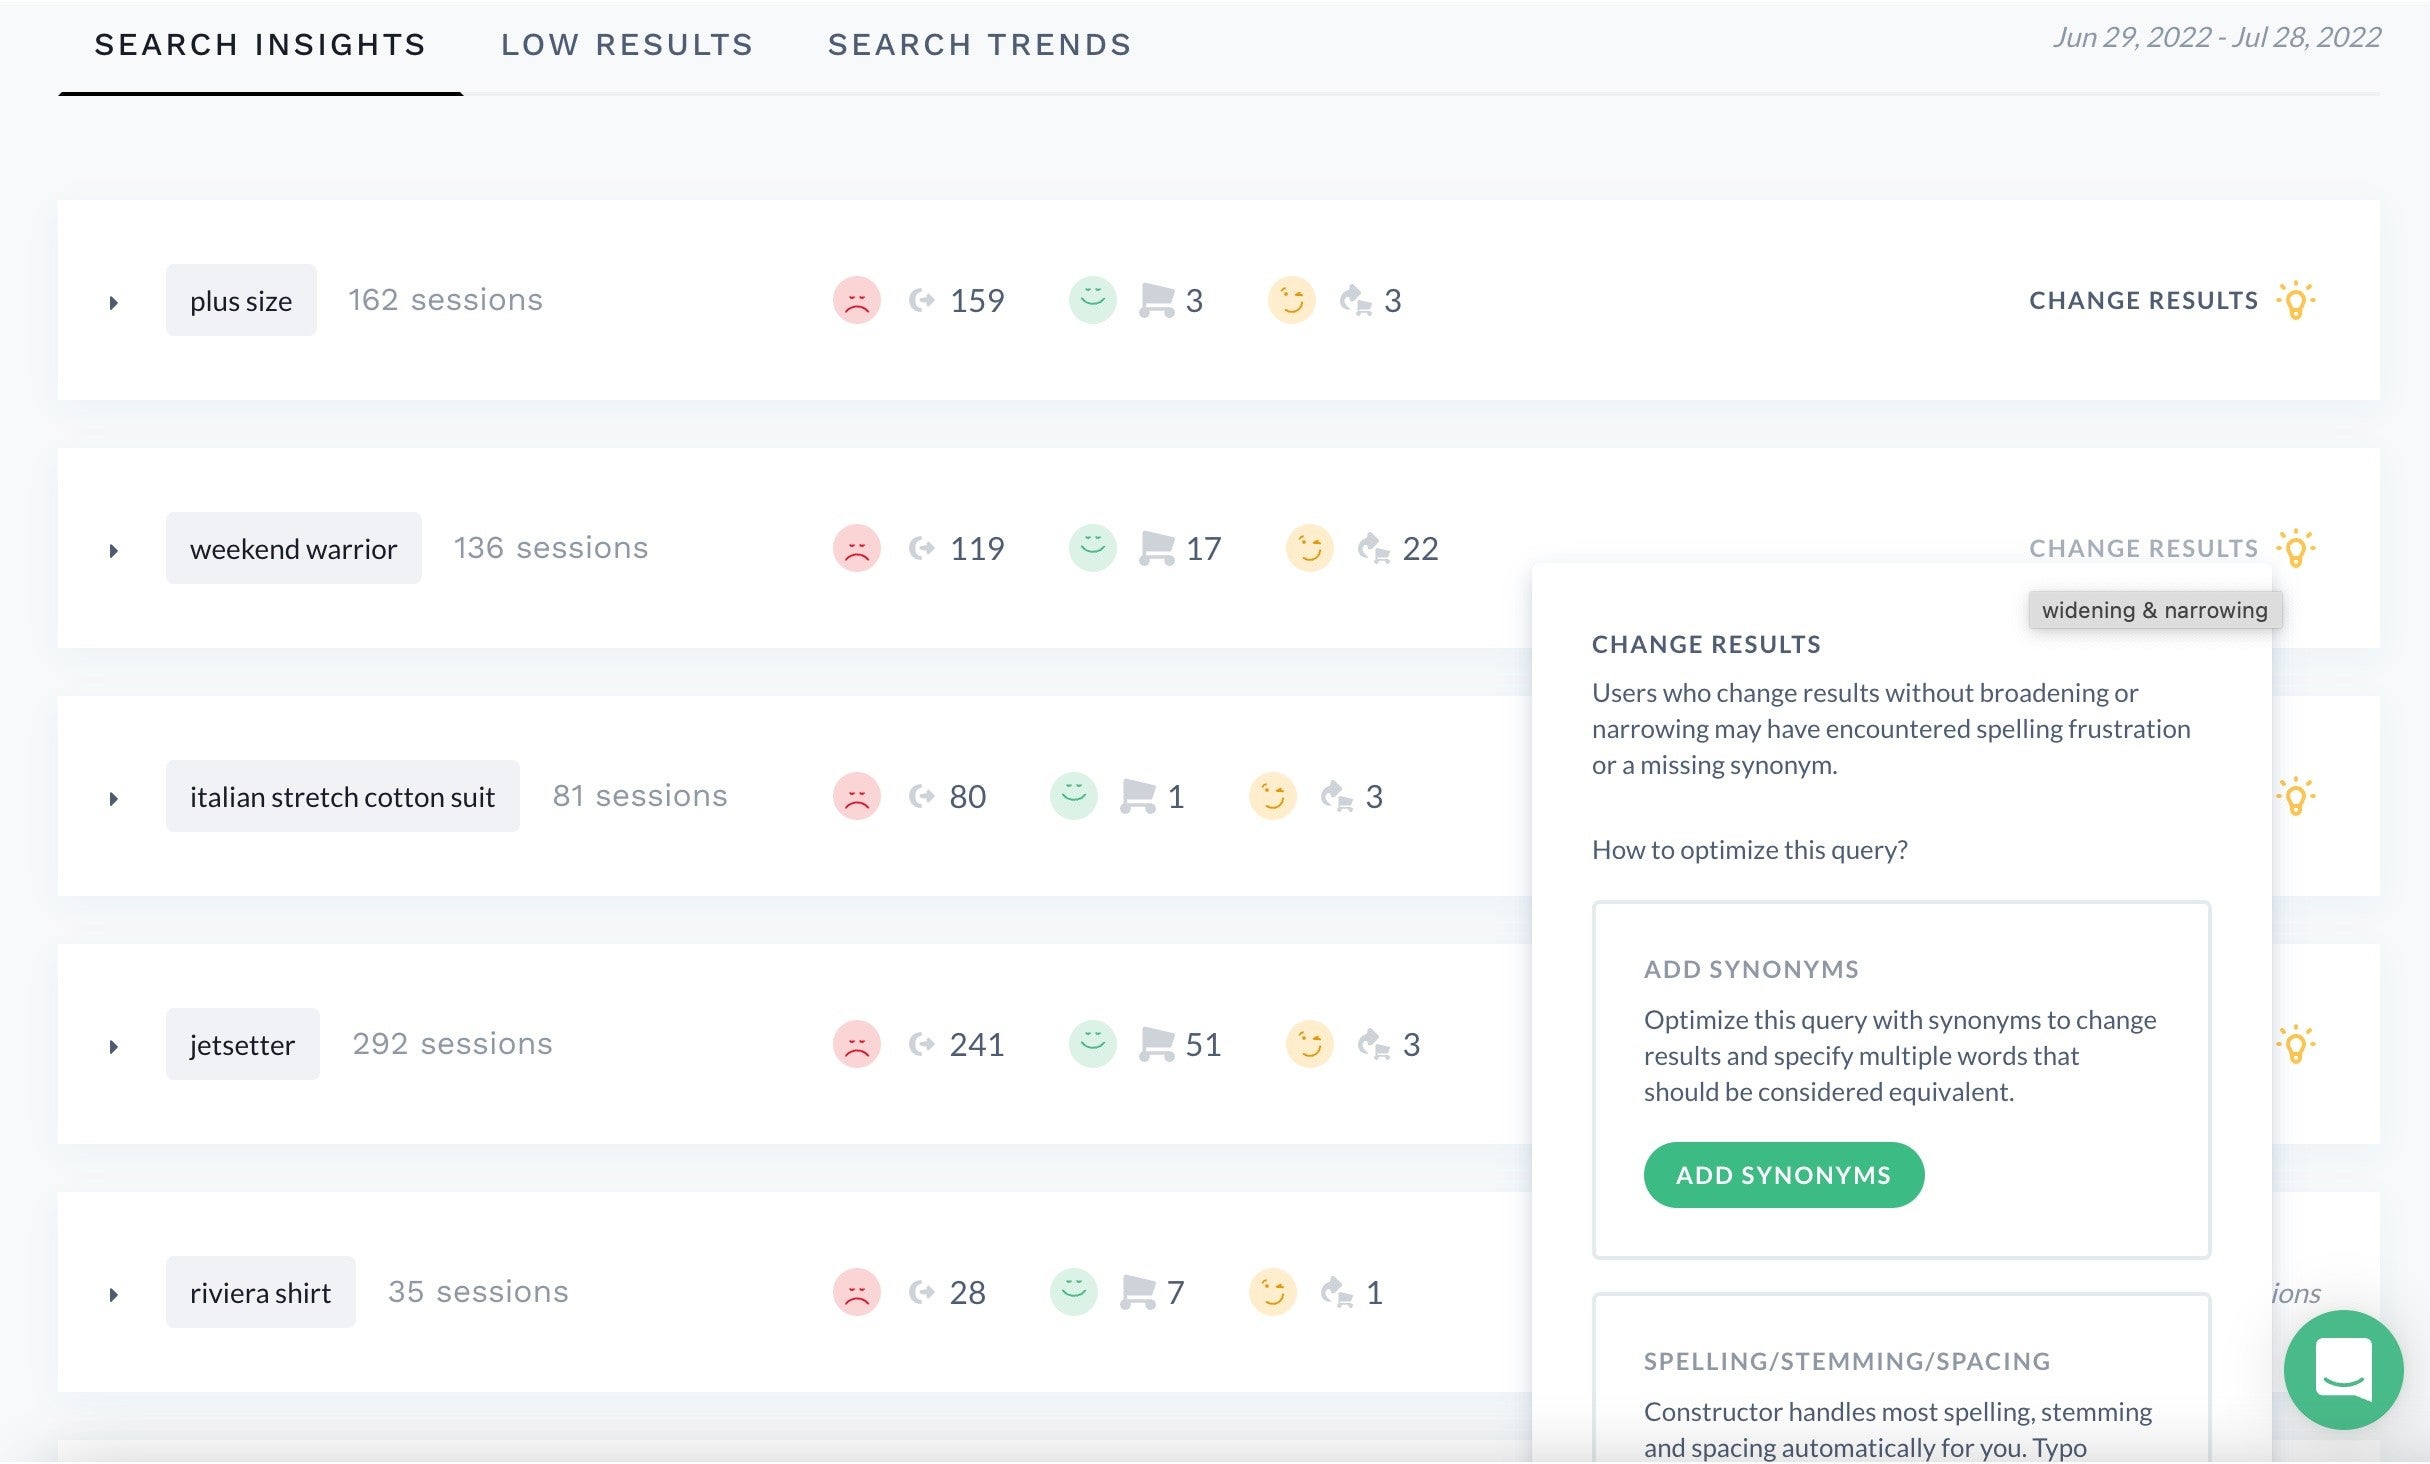Viewport: 2430px width, 1464px height.
Task: Click the exit arrow icon next to 159
Action: (x=922, y=299)
